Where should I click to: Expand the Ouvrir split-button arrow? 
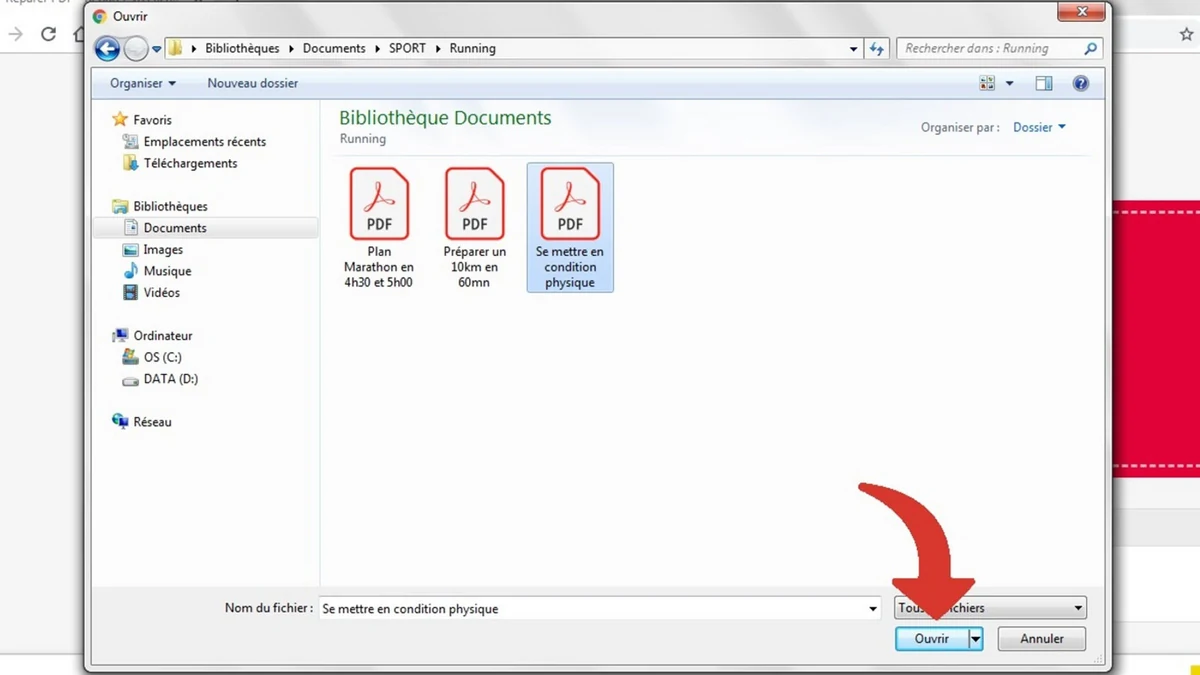click(975, 638)
